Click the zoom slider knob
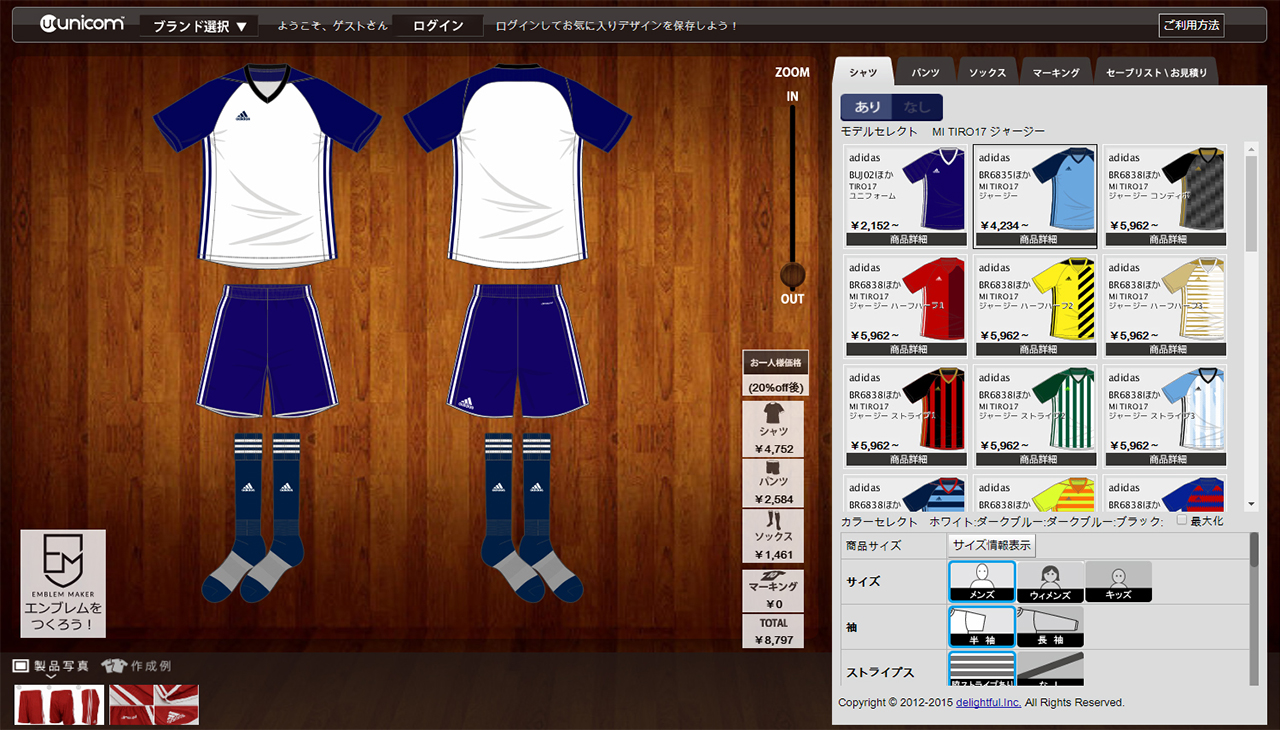The image size is (1280, 730). [x=792, y=276]
